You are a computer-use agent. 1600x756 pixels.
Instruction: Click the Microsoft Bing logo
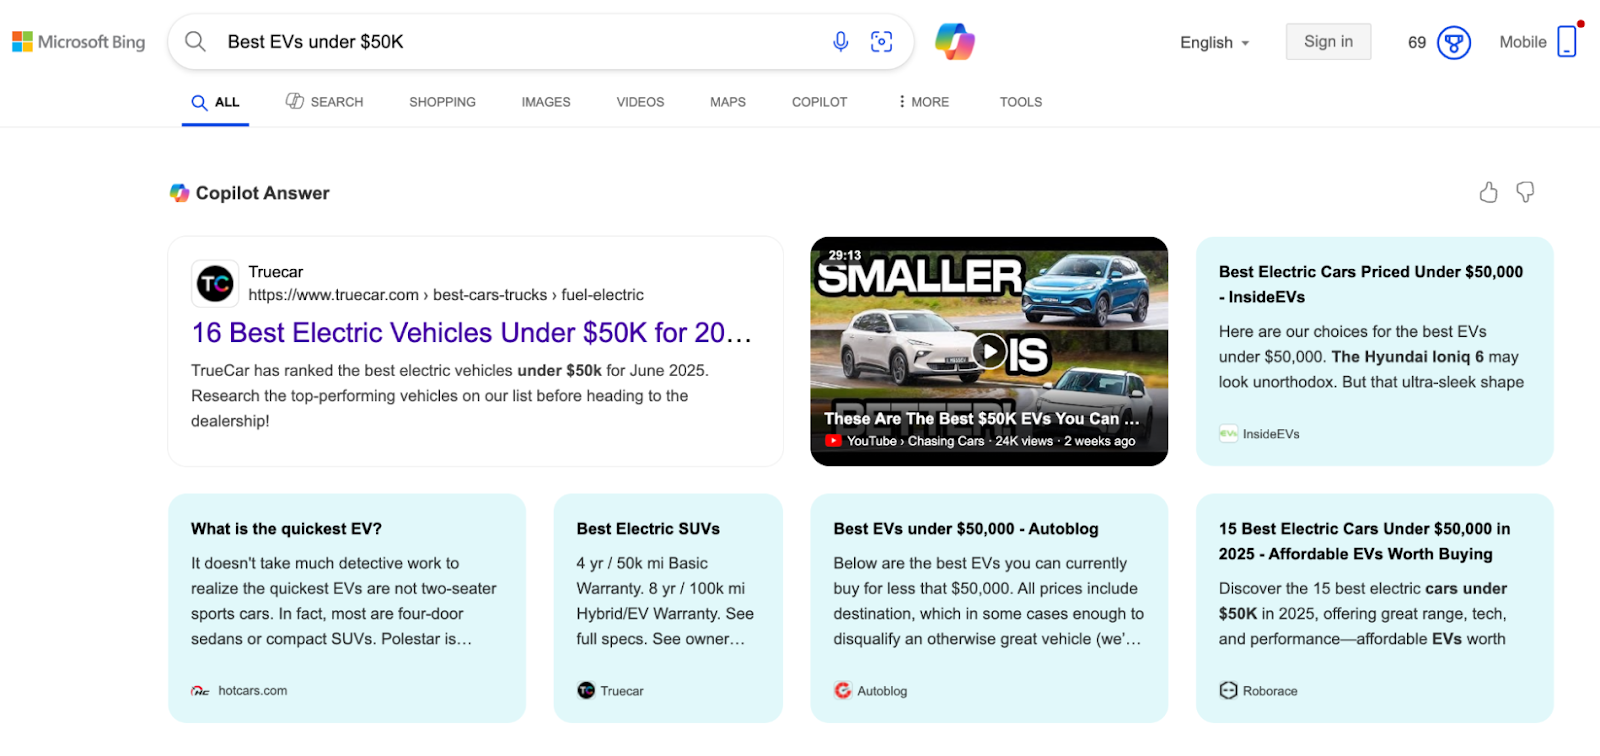coord(78,41)
